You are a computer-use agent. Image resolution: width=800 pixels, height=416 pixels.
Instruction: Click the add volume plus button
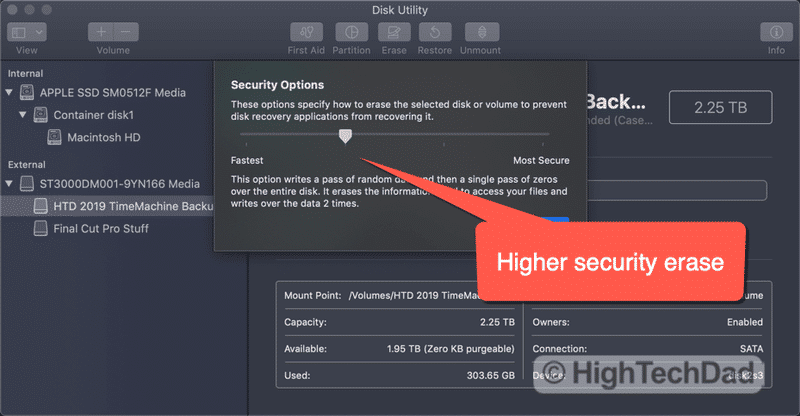(x=102, y=31)
